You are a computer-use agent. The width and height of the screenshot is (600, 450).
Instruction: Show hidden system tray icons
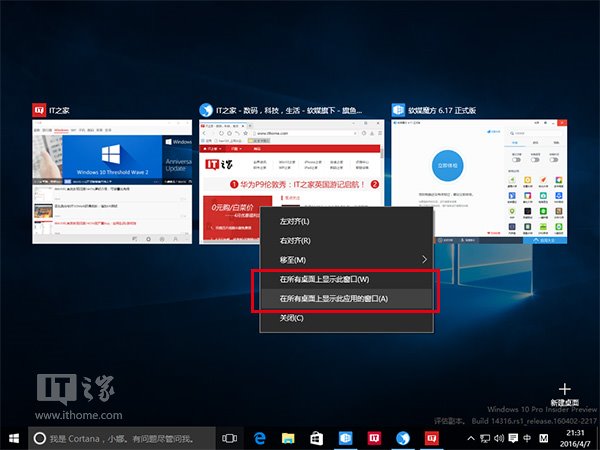point(471,439)
